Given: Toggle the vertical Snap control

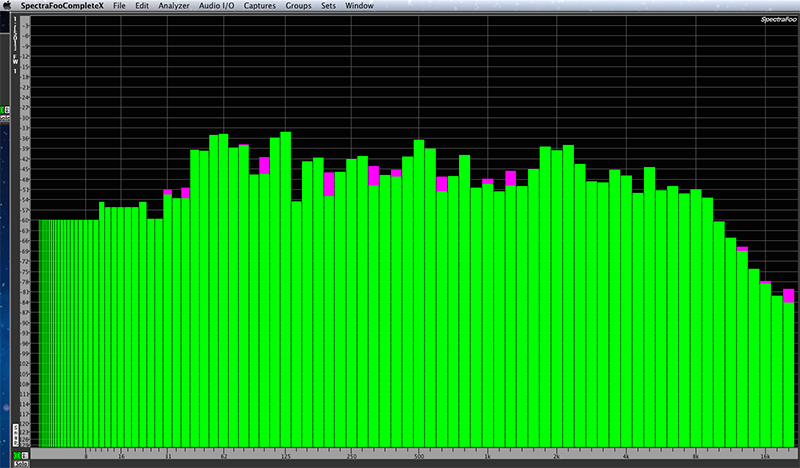Looking at the screenshot, I should click(x=15, y=435).
